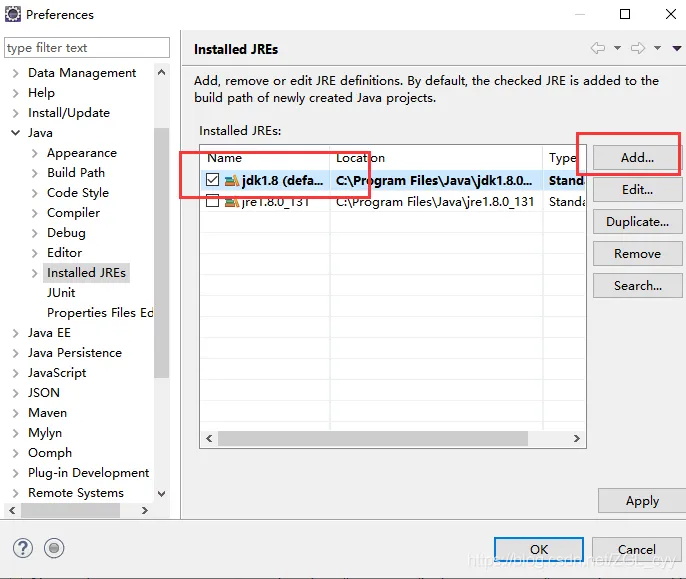This screenshot has width=686, height=579.
Task: Select Properties Files Editor tree item
Action: pyautogui.click(x=100, y=312)
